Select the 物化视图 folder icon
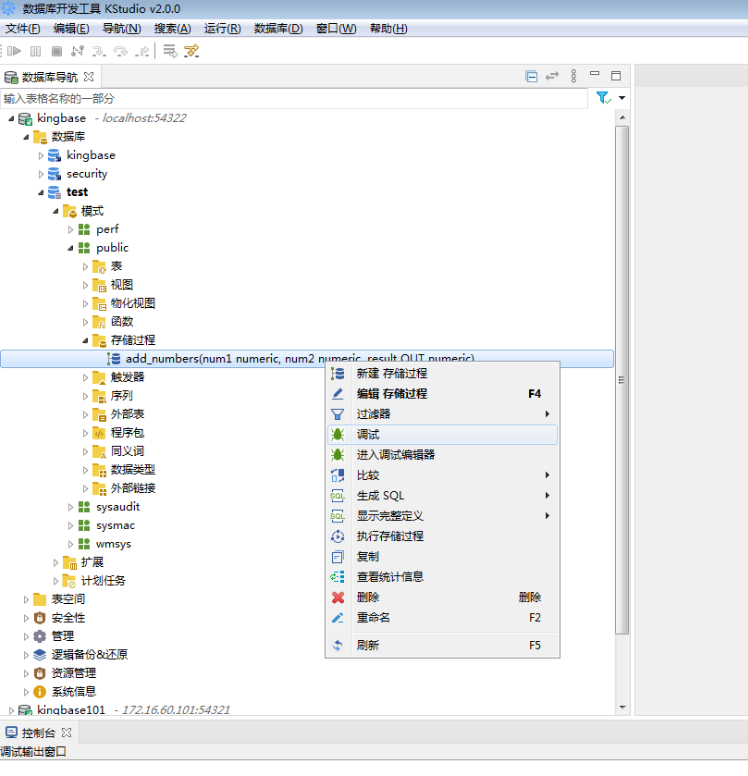Image resolution: width=748 pixels, height=776 pixels. (99, 303)
